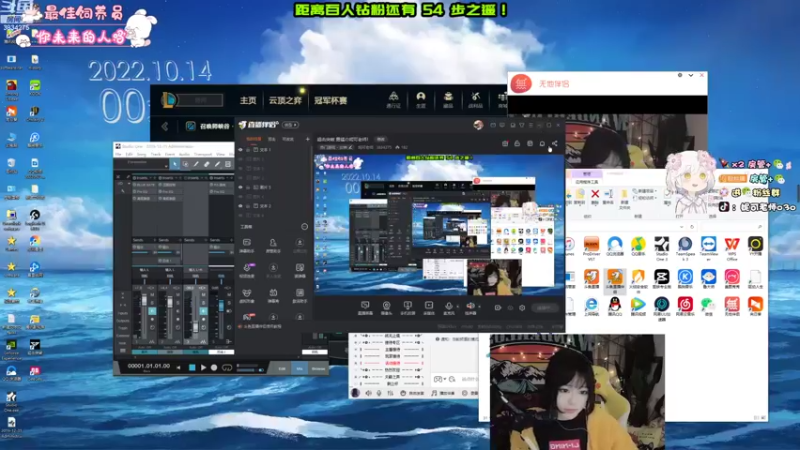Add a new source with the plus icon
The height and width of the screenshot is (450, 800).
click(307, 139)
